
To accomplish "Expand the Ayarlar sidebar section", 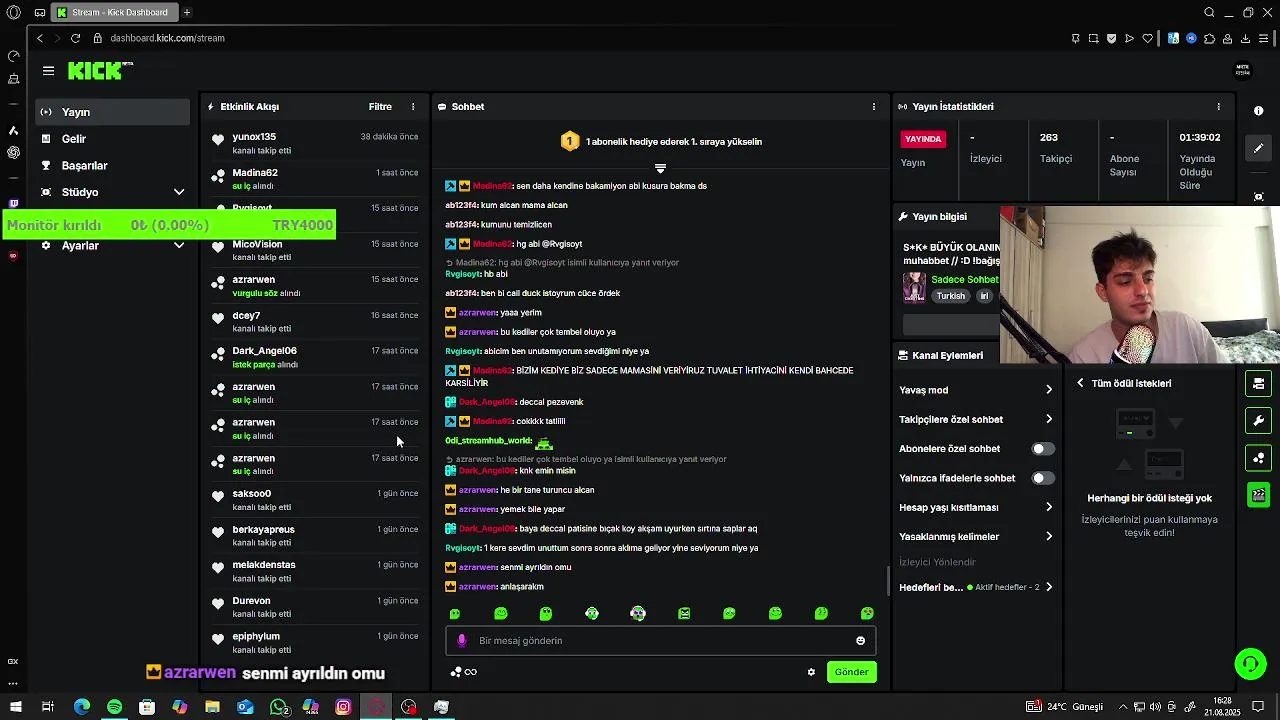I will click(179, 245).
